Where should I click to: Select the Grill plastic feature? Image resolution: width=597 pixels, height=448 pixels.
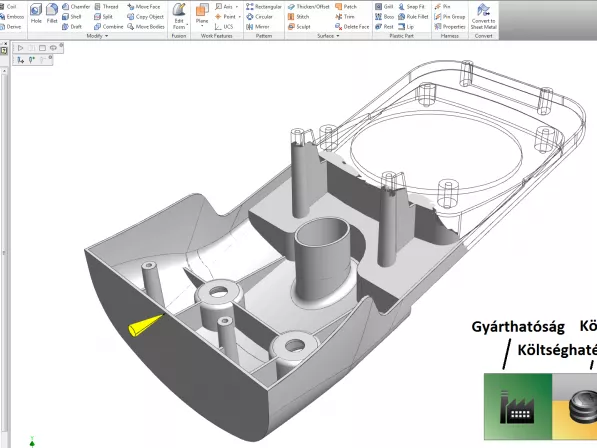(384, 6)
